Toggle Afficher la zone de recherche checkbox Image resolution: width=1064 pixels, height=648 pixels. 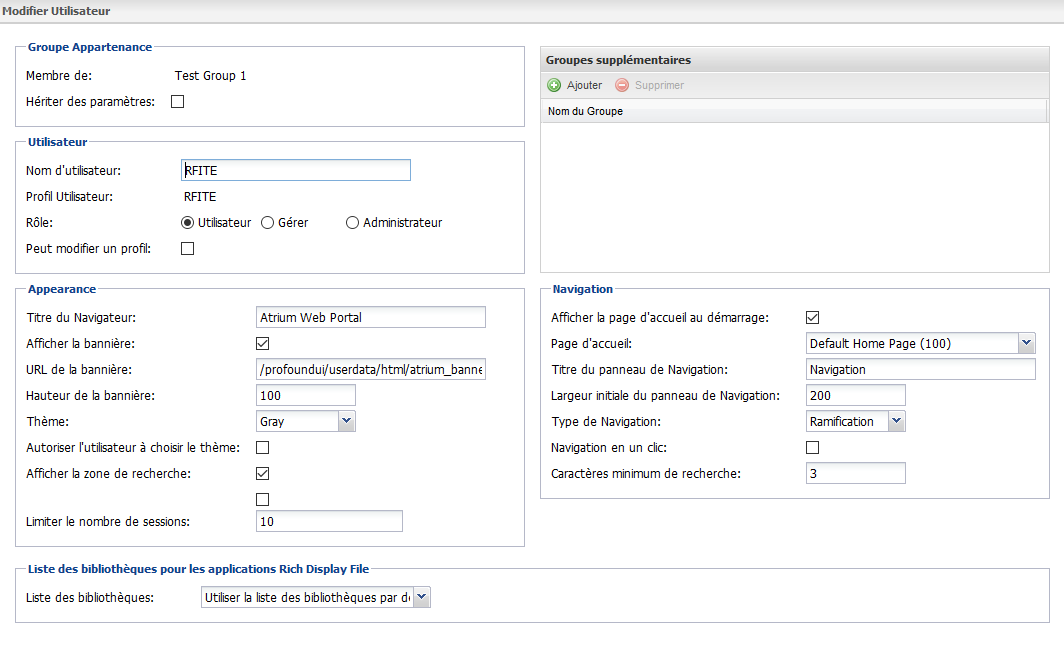tap(263, 474)
